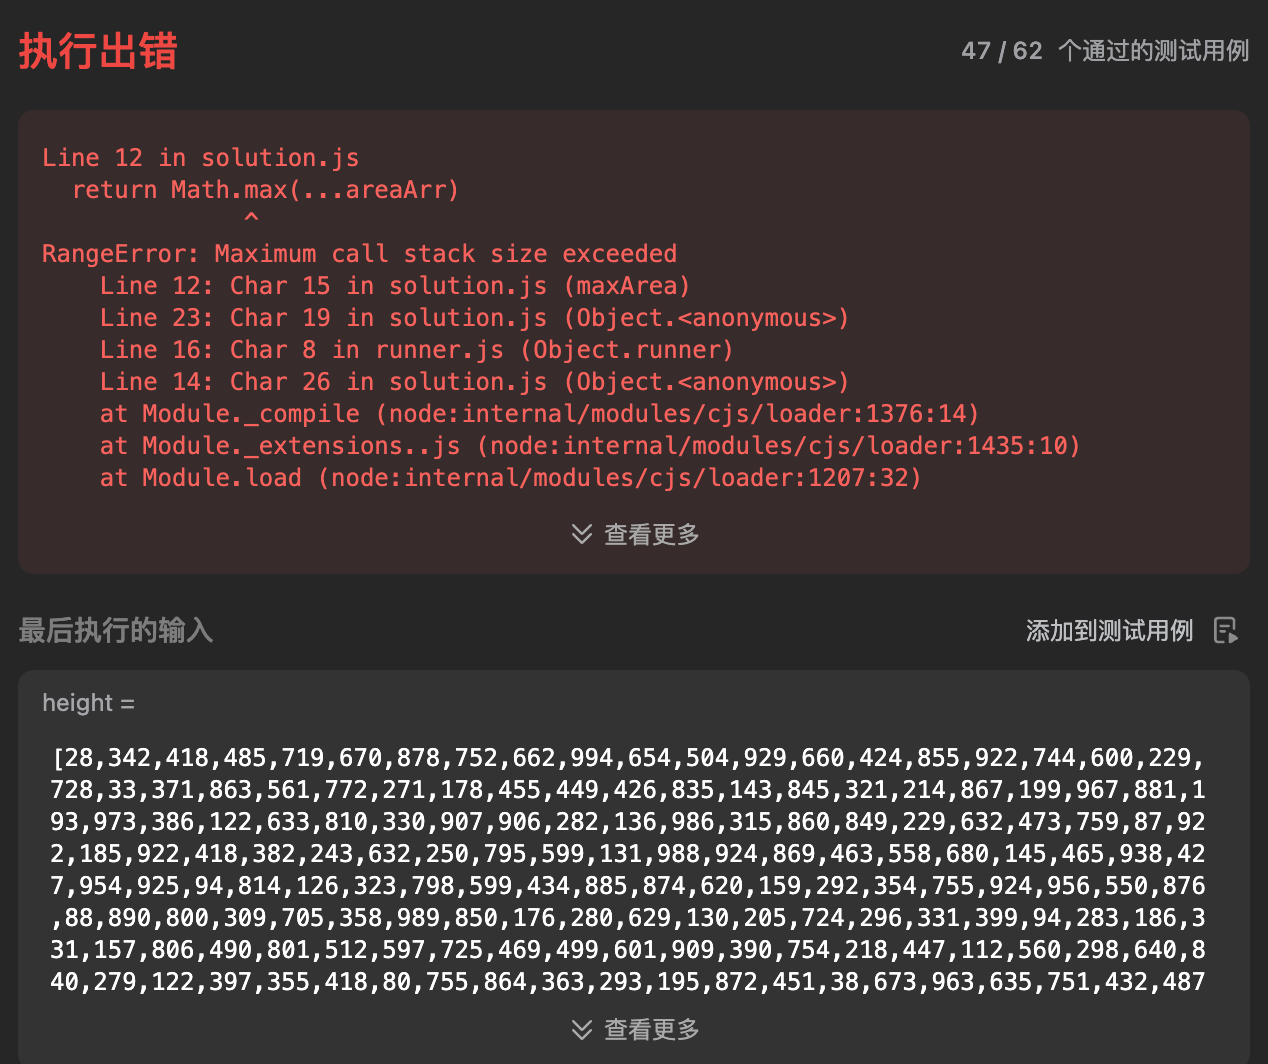
Task: Click the 最后执行的输入 label
Action: click(115, 630)
